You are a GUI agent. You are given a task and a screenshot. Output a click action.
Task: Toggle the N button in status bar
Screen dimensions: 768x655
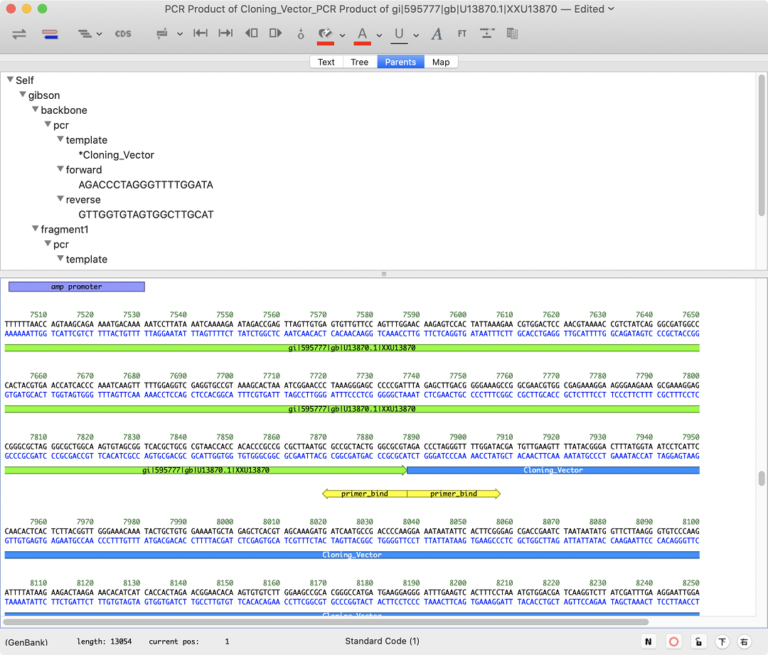coord(648,641)
